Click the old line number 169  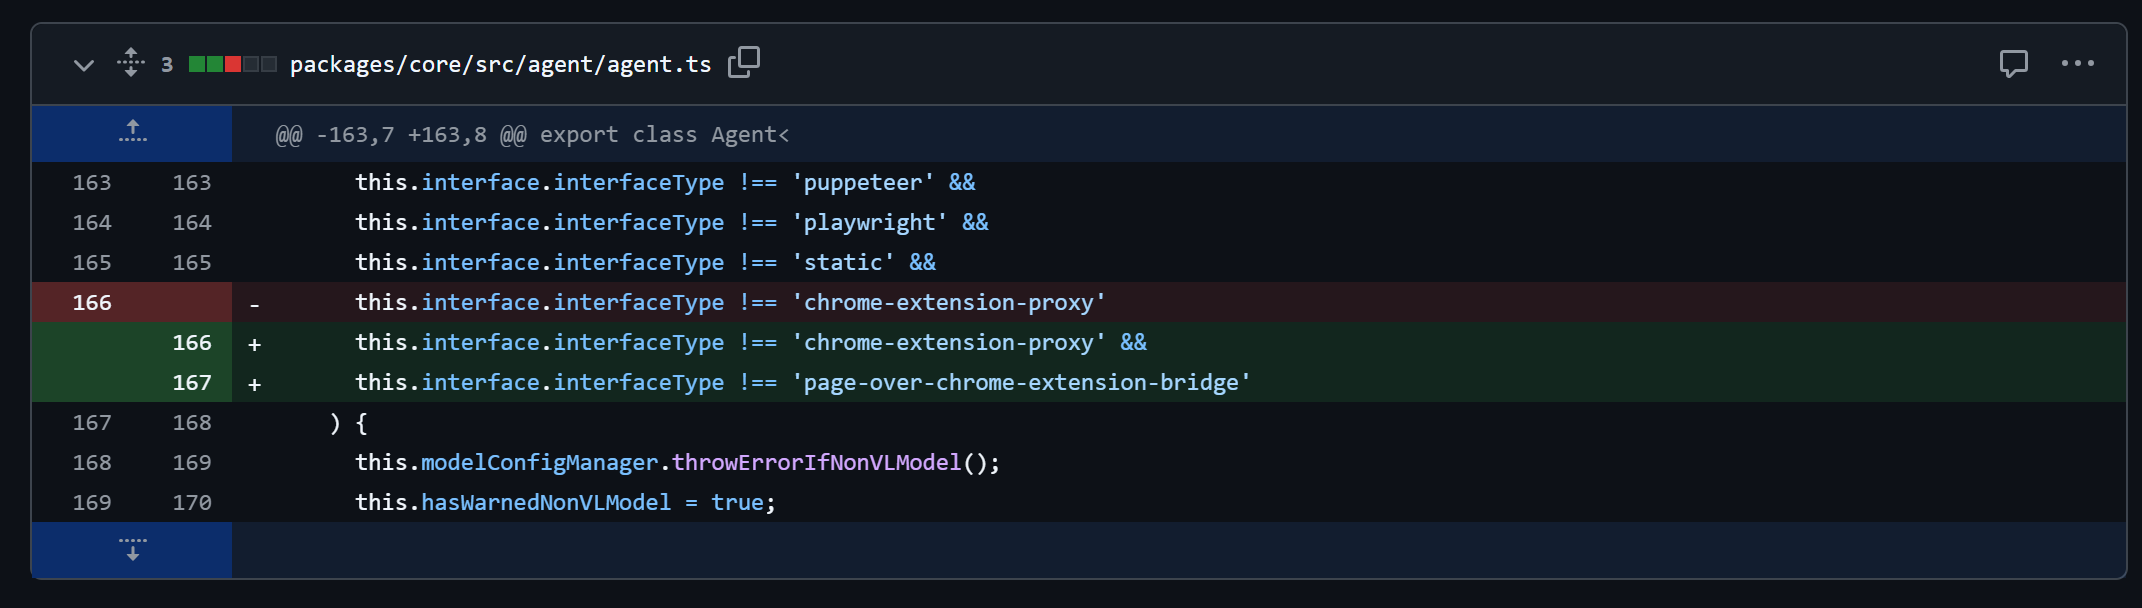(92, 503)
